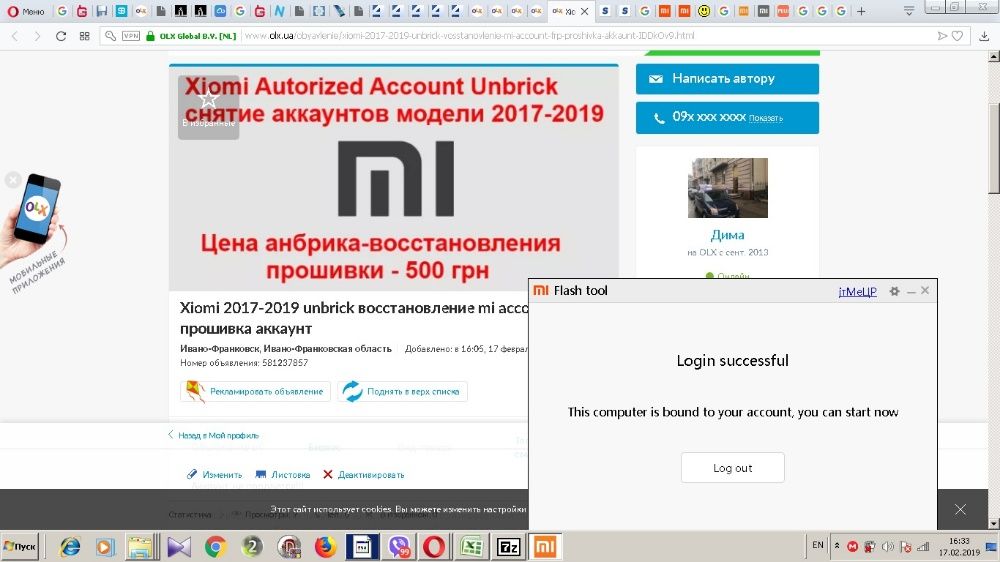Click the send-to-flow arrow icon
The width and height of the screenshot is (1000, 562).
(942, 36)
